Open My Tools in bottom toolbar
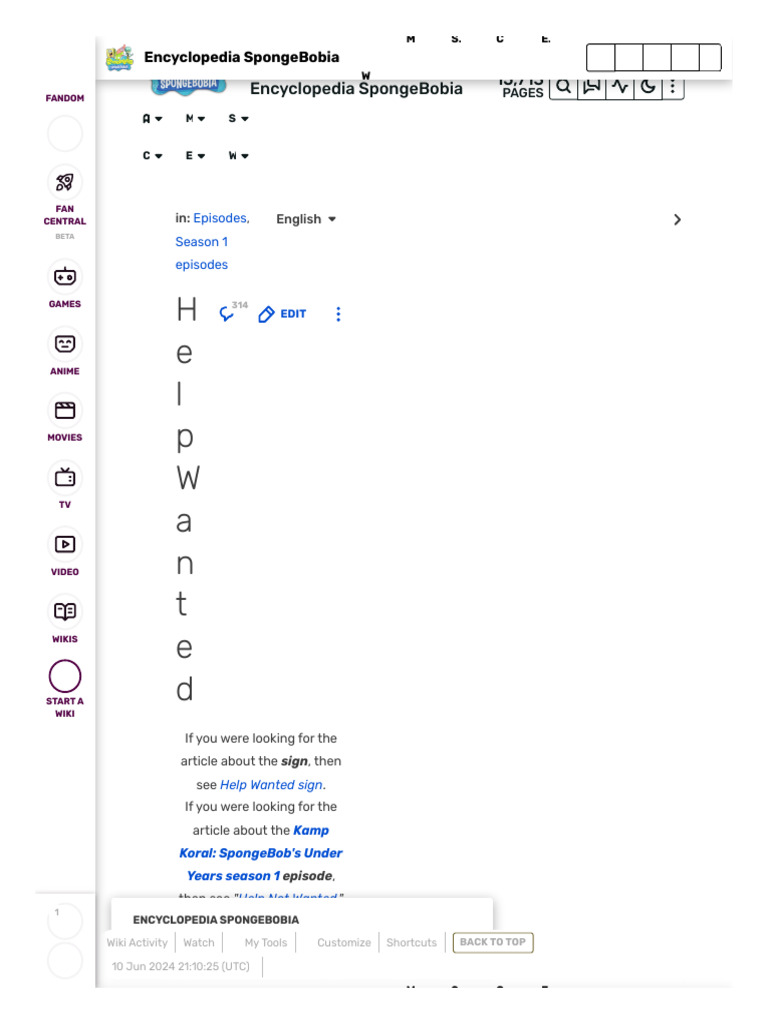 (x=266, y=943)
